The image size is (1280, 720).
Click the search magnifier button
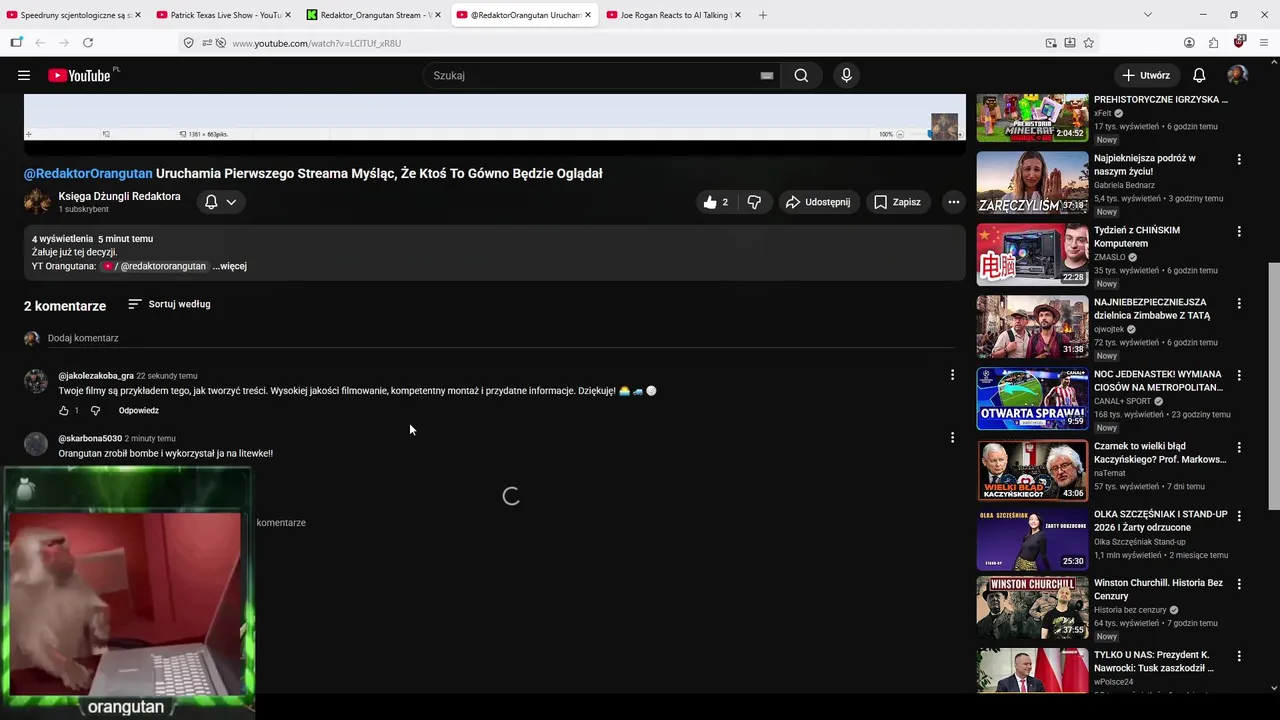point(801,75)
